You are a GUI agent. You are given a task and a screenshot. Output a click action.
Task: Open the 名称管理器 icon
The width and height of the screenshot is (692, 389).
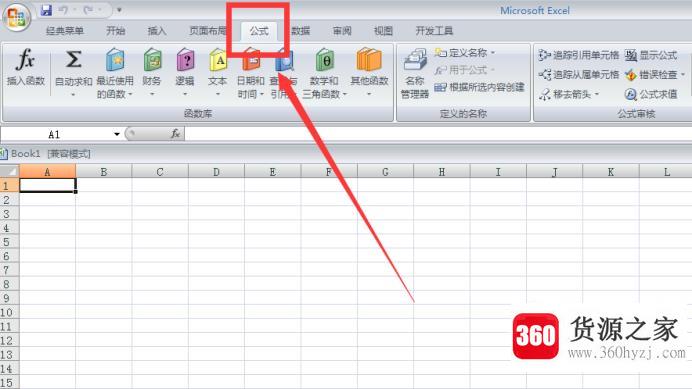click(x=415, y=60)
